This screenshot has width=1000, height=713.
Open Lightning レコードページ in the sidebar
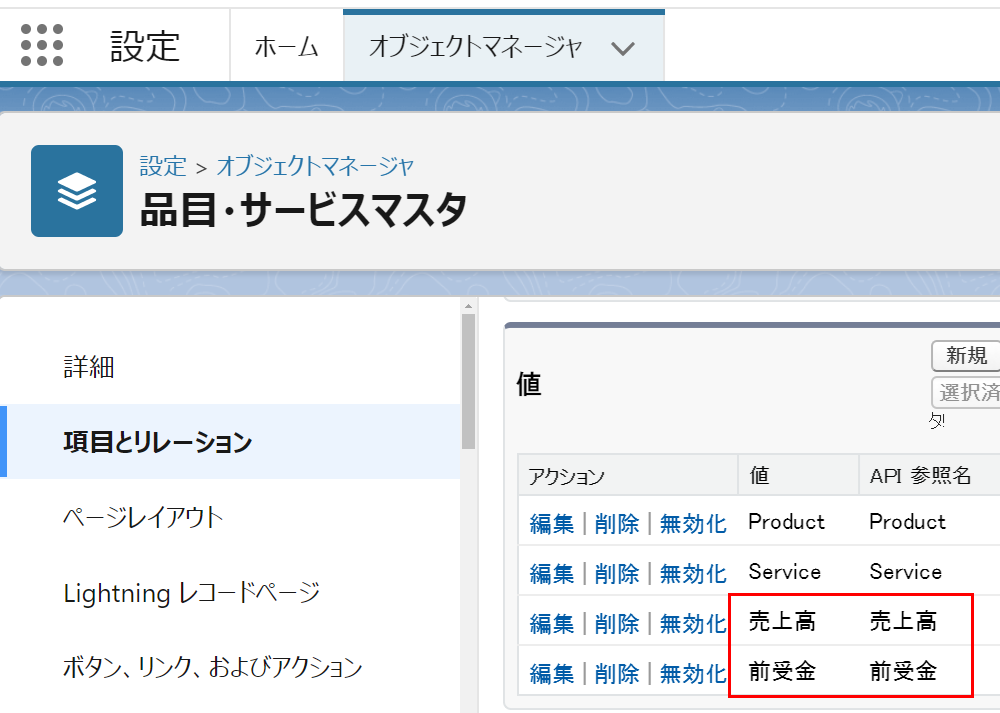191,592
